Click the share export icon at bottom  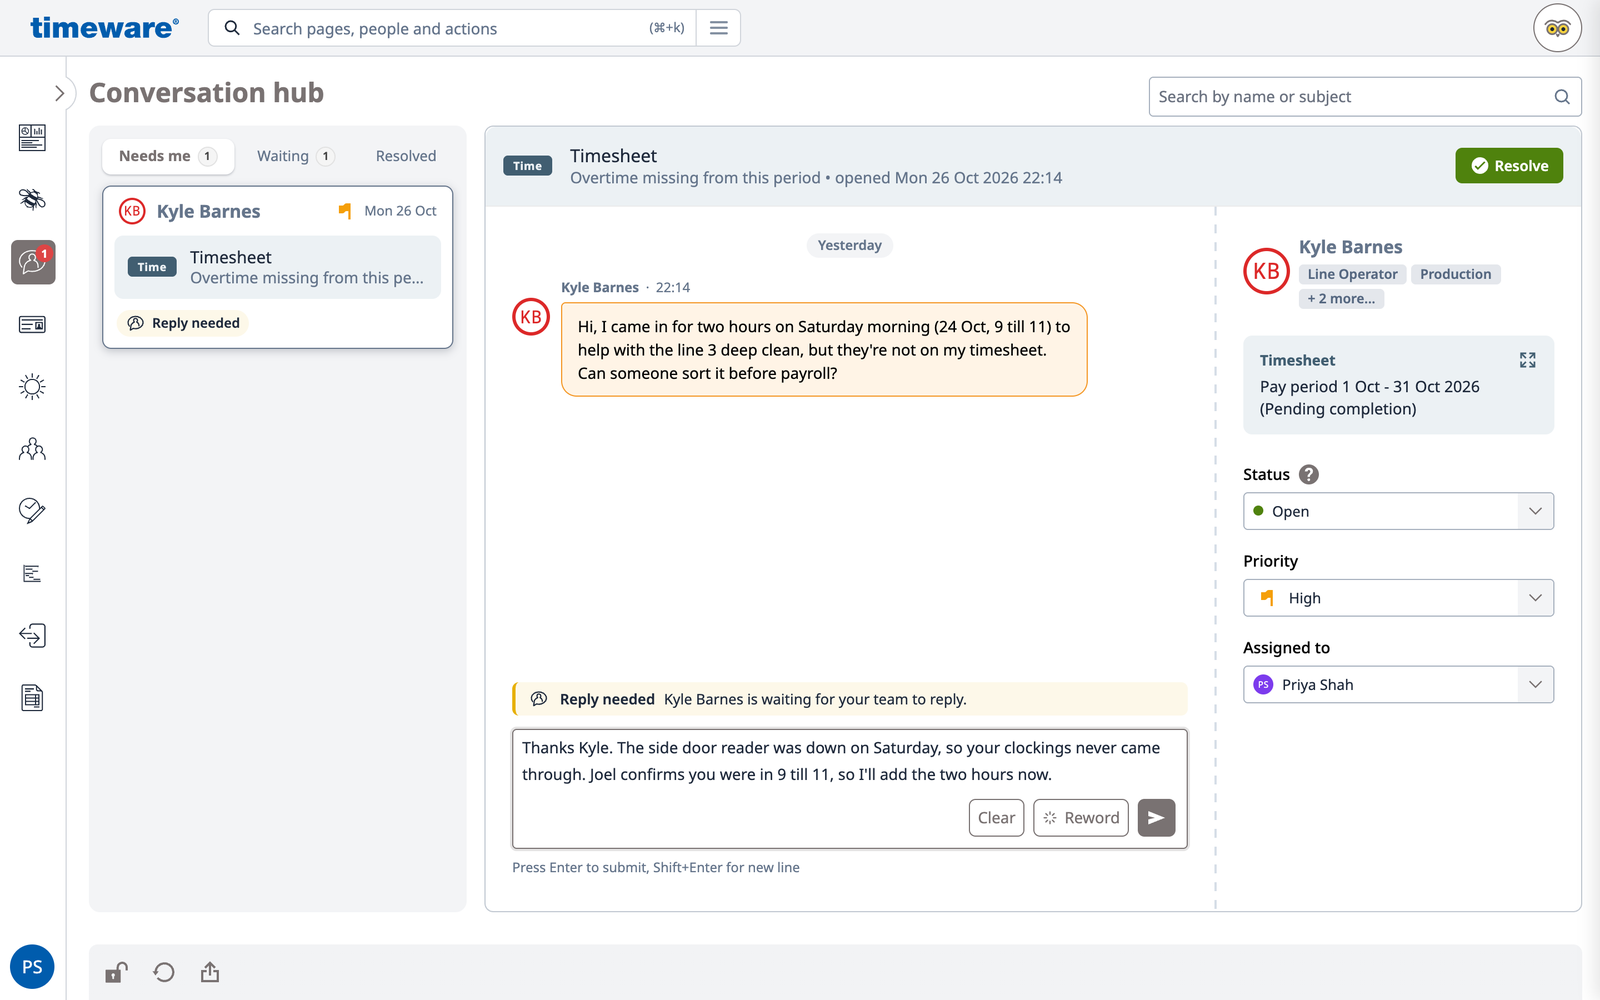pyautogui.click(x=210, y=972)
